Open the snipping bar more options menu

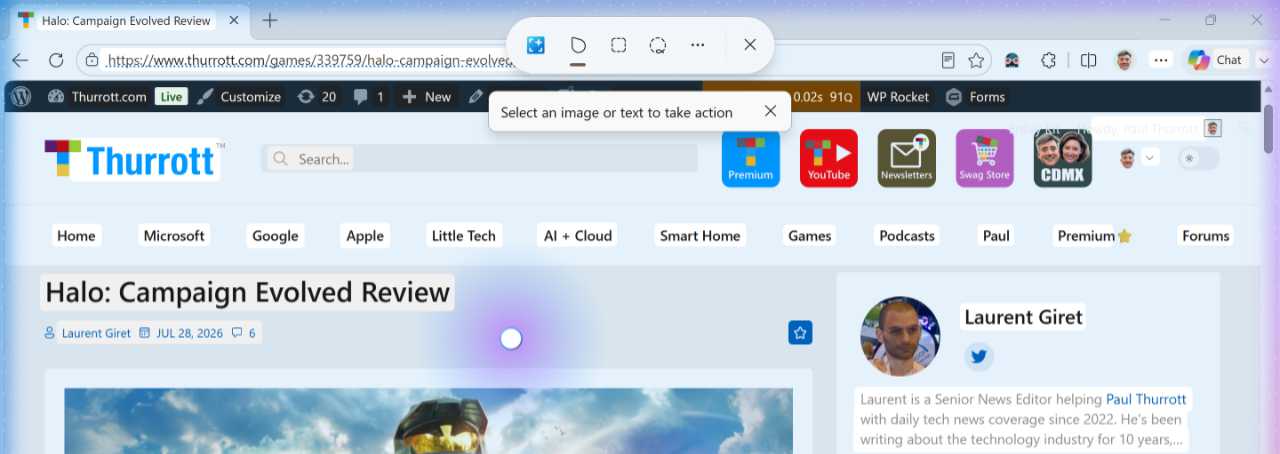click(698, 45)
